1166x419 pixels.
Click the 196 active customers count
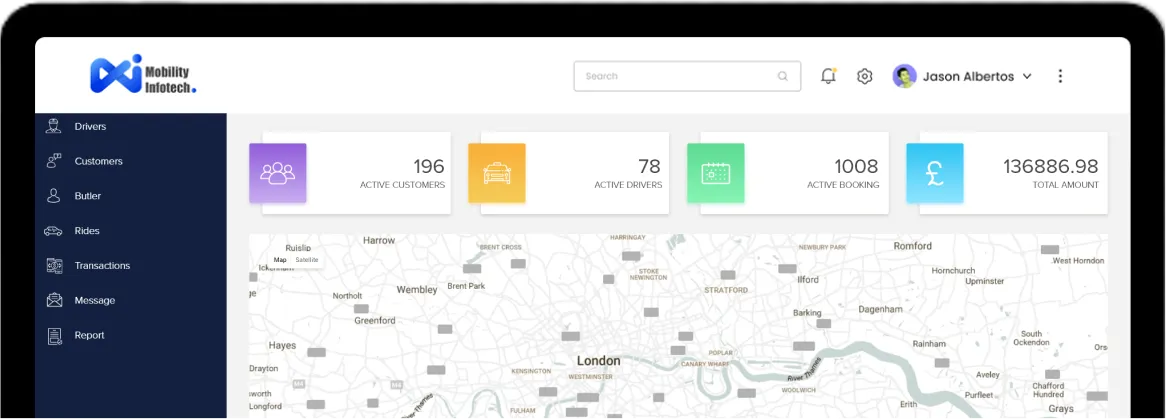(x=429, y=166)
